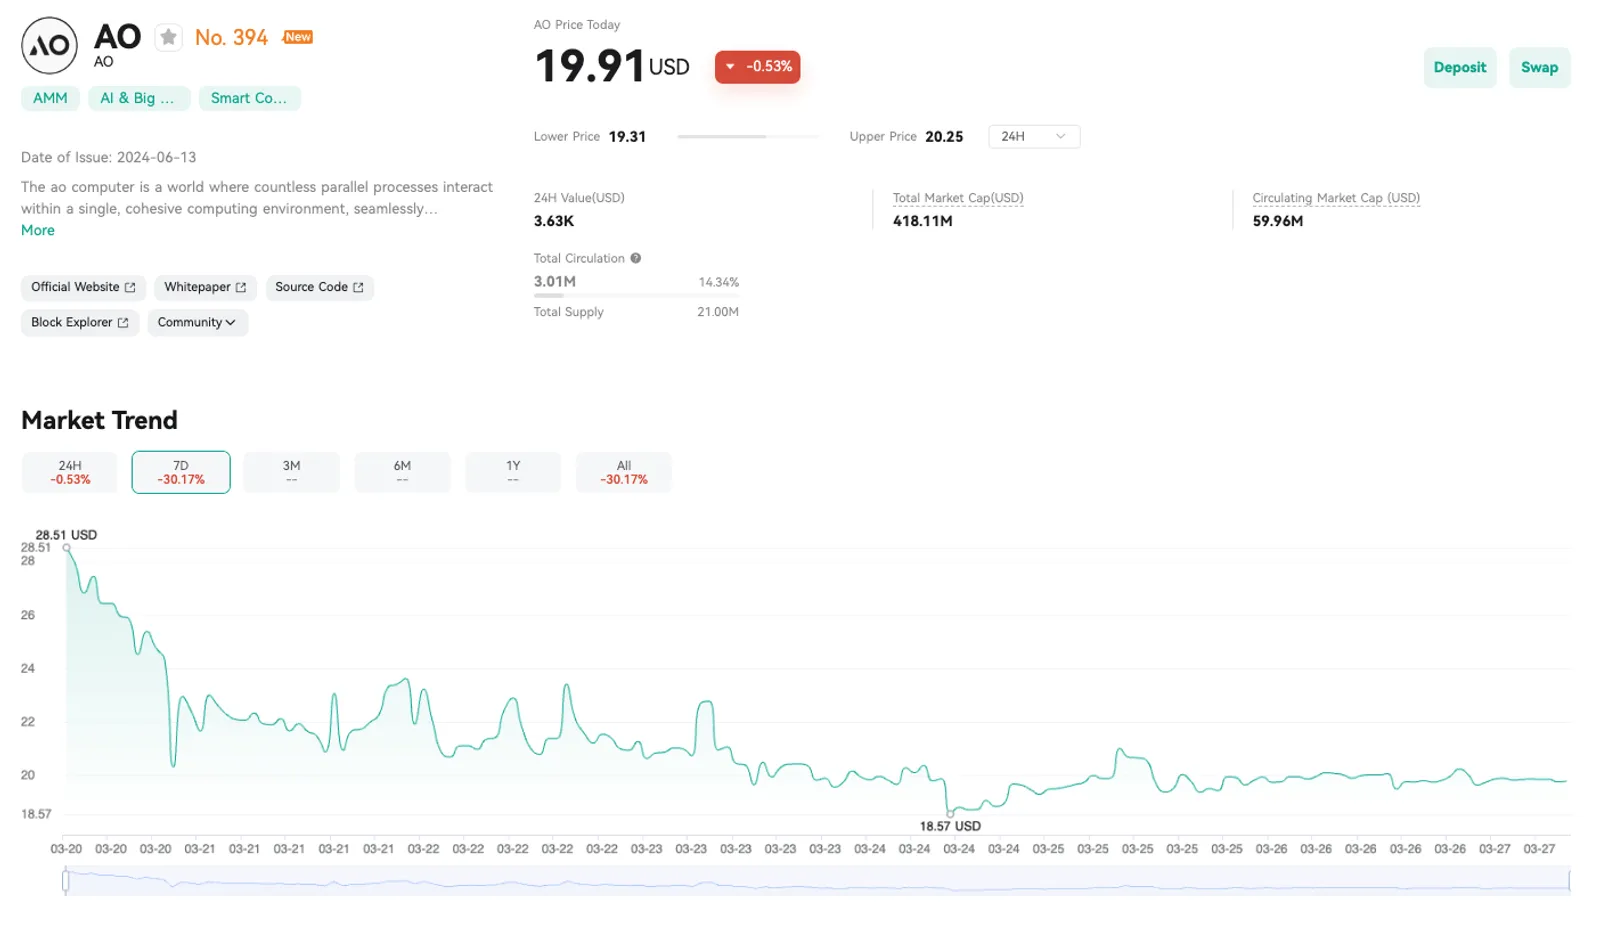Click the New badge beside rank
The image size is (1600, 926).
pos(297,37)
